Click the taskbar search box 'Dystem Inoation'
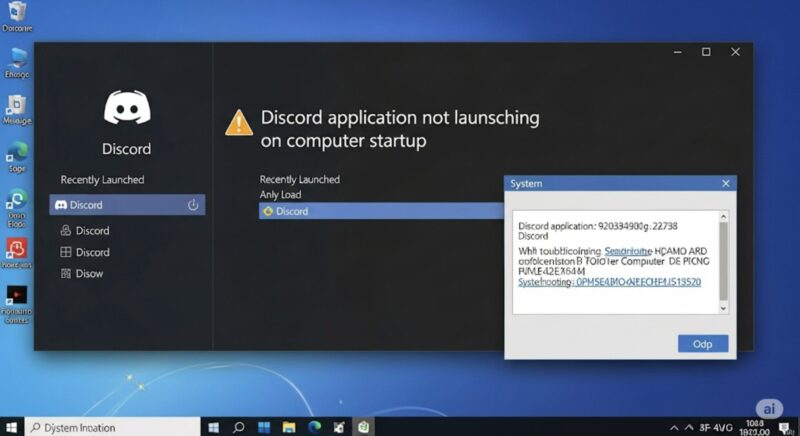Viewport: 800px width, 436px height. click(x=112, y=427)
